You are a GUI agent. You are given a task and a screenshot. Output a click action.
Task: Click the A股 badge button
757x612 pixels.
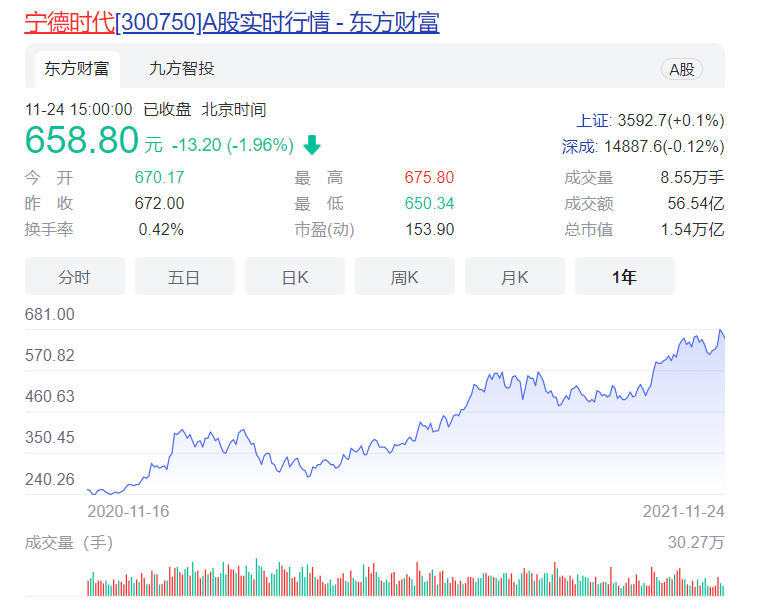(681, 70)
